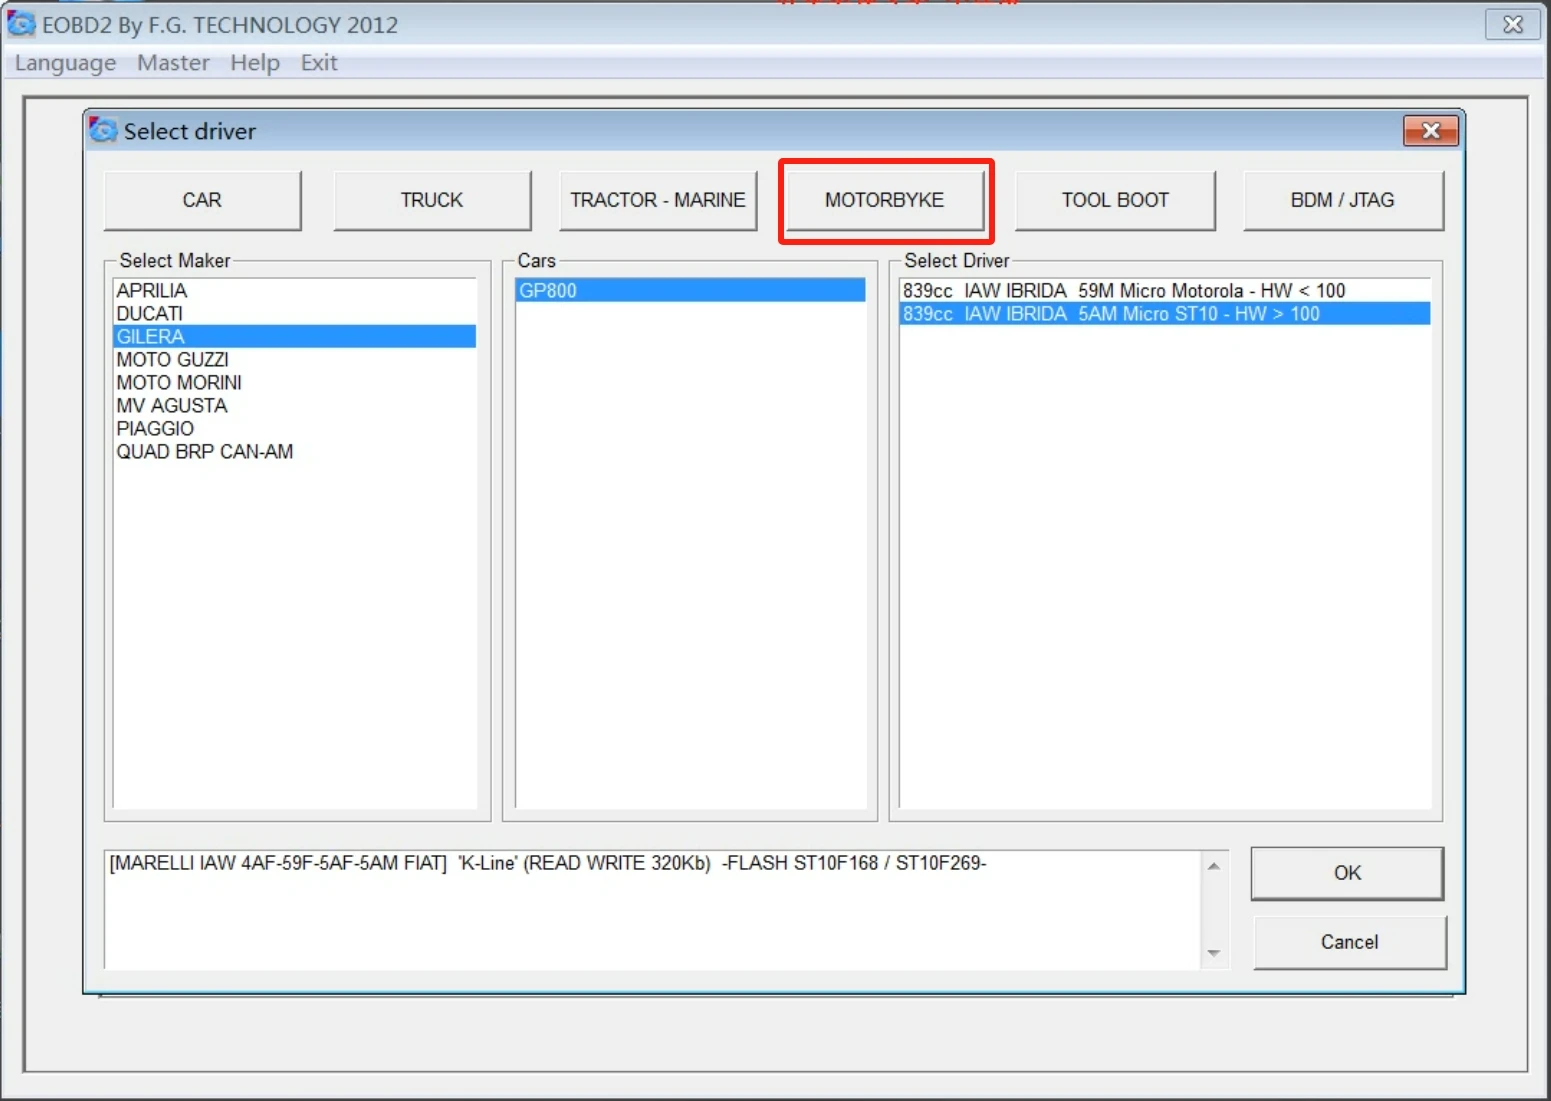This screenshot has height=1101, width=1551.
Task: Click the EOBD2 application title bar icon
Action: 21,24
